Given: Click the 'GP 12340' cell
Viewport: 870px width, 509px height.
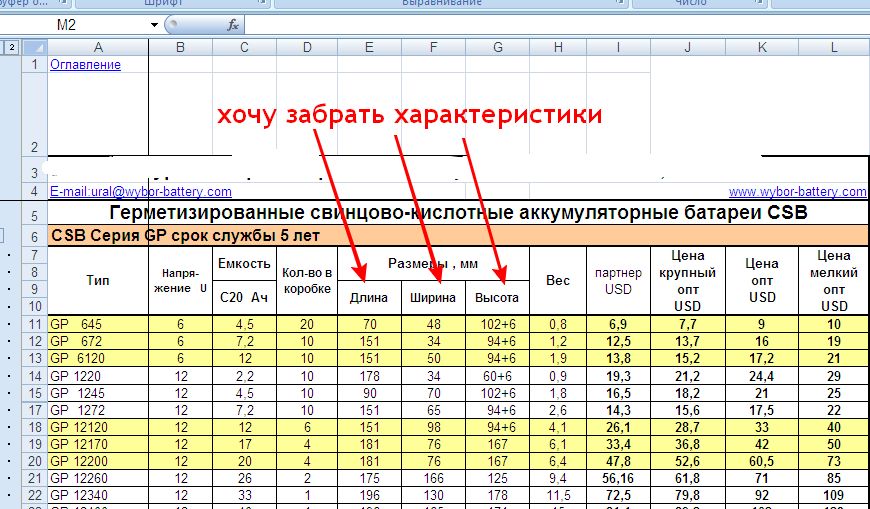Looking at the screenshot, I should tap(98, 495).
